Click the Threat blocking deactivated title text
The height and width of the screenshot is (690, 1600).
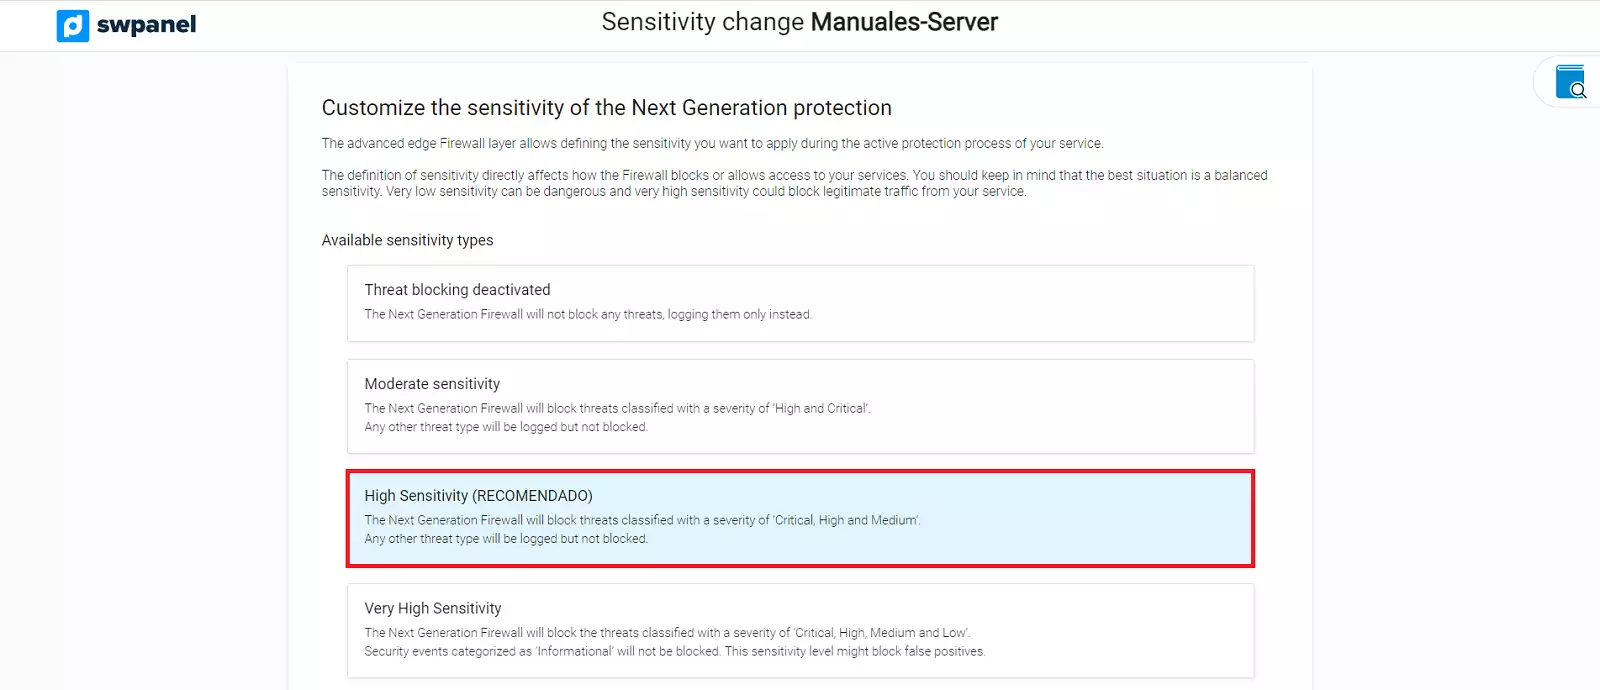coord(457,290)
